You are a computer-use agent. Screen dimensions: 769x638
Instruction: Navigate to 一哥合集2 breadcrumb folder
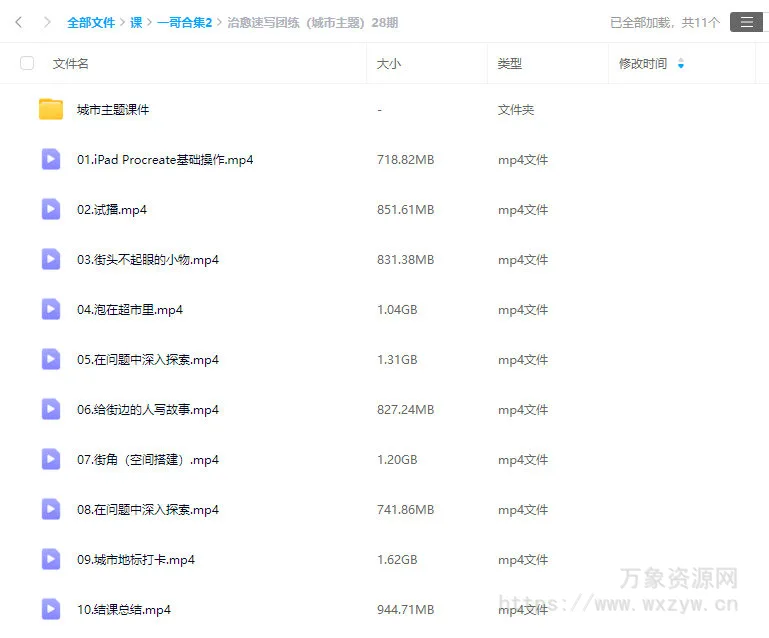coord(185,22)
